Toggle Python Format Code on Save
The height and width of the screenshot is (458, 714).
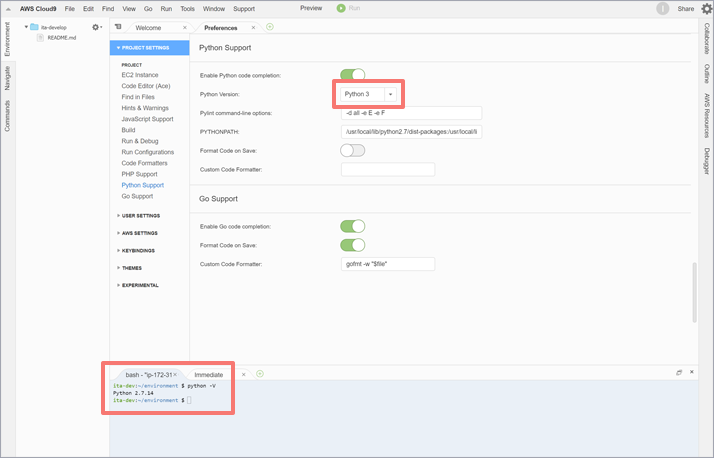coord(352,150)
